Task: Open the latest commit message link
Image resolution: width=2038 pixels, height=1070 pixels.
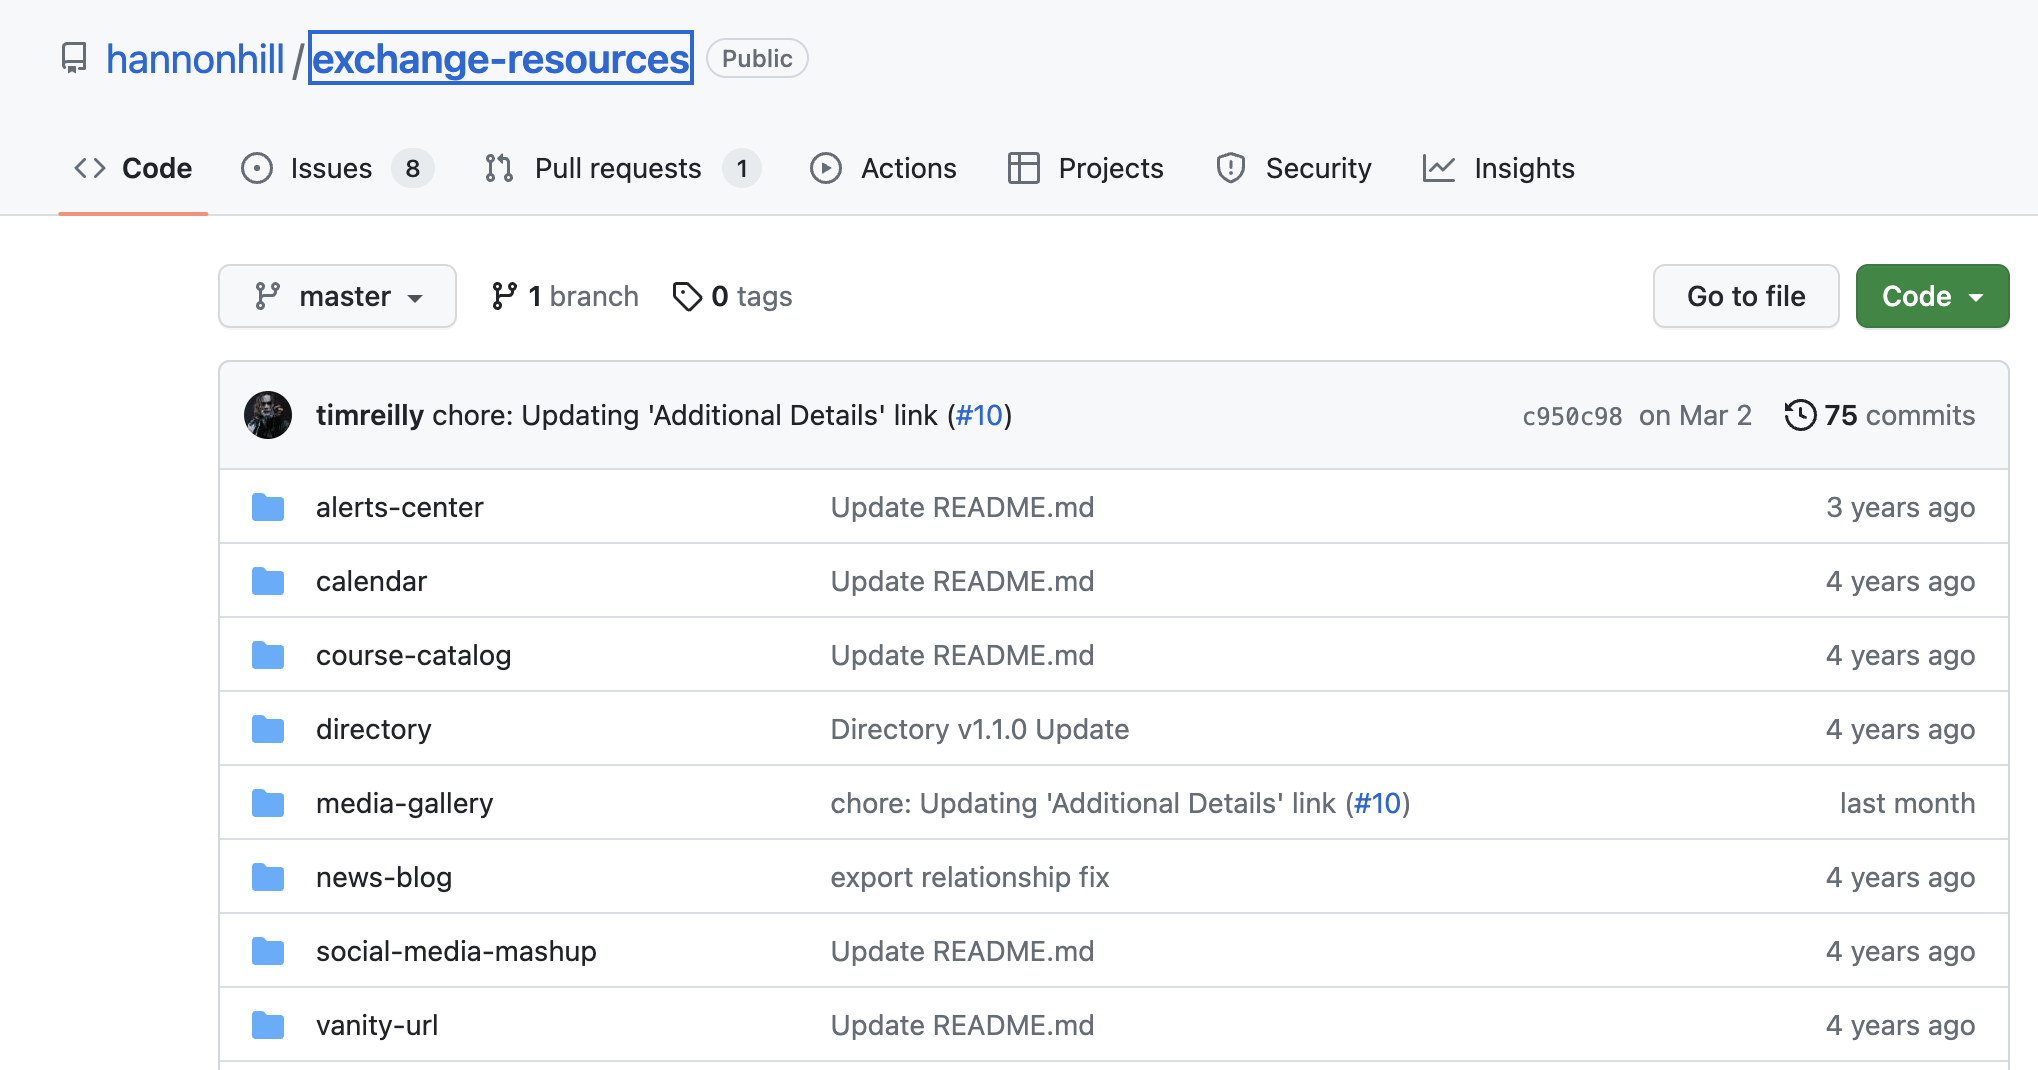Action: [685, 415]
